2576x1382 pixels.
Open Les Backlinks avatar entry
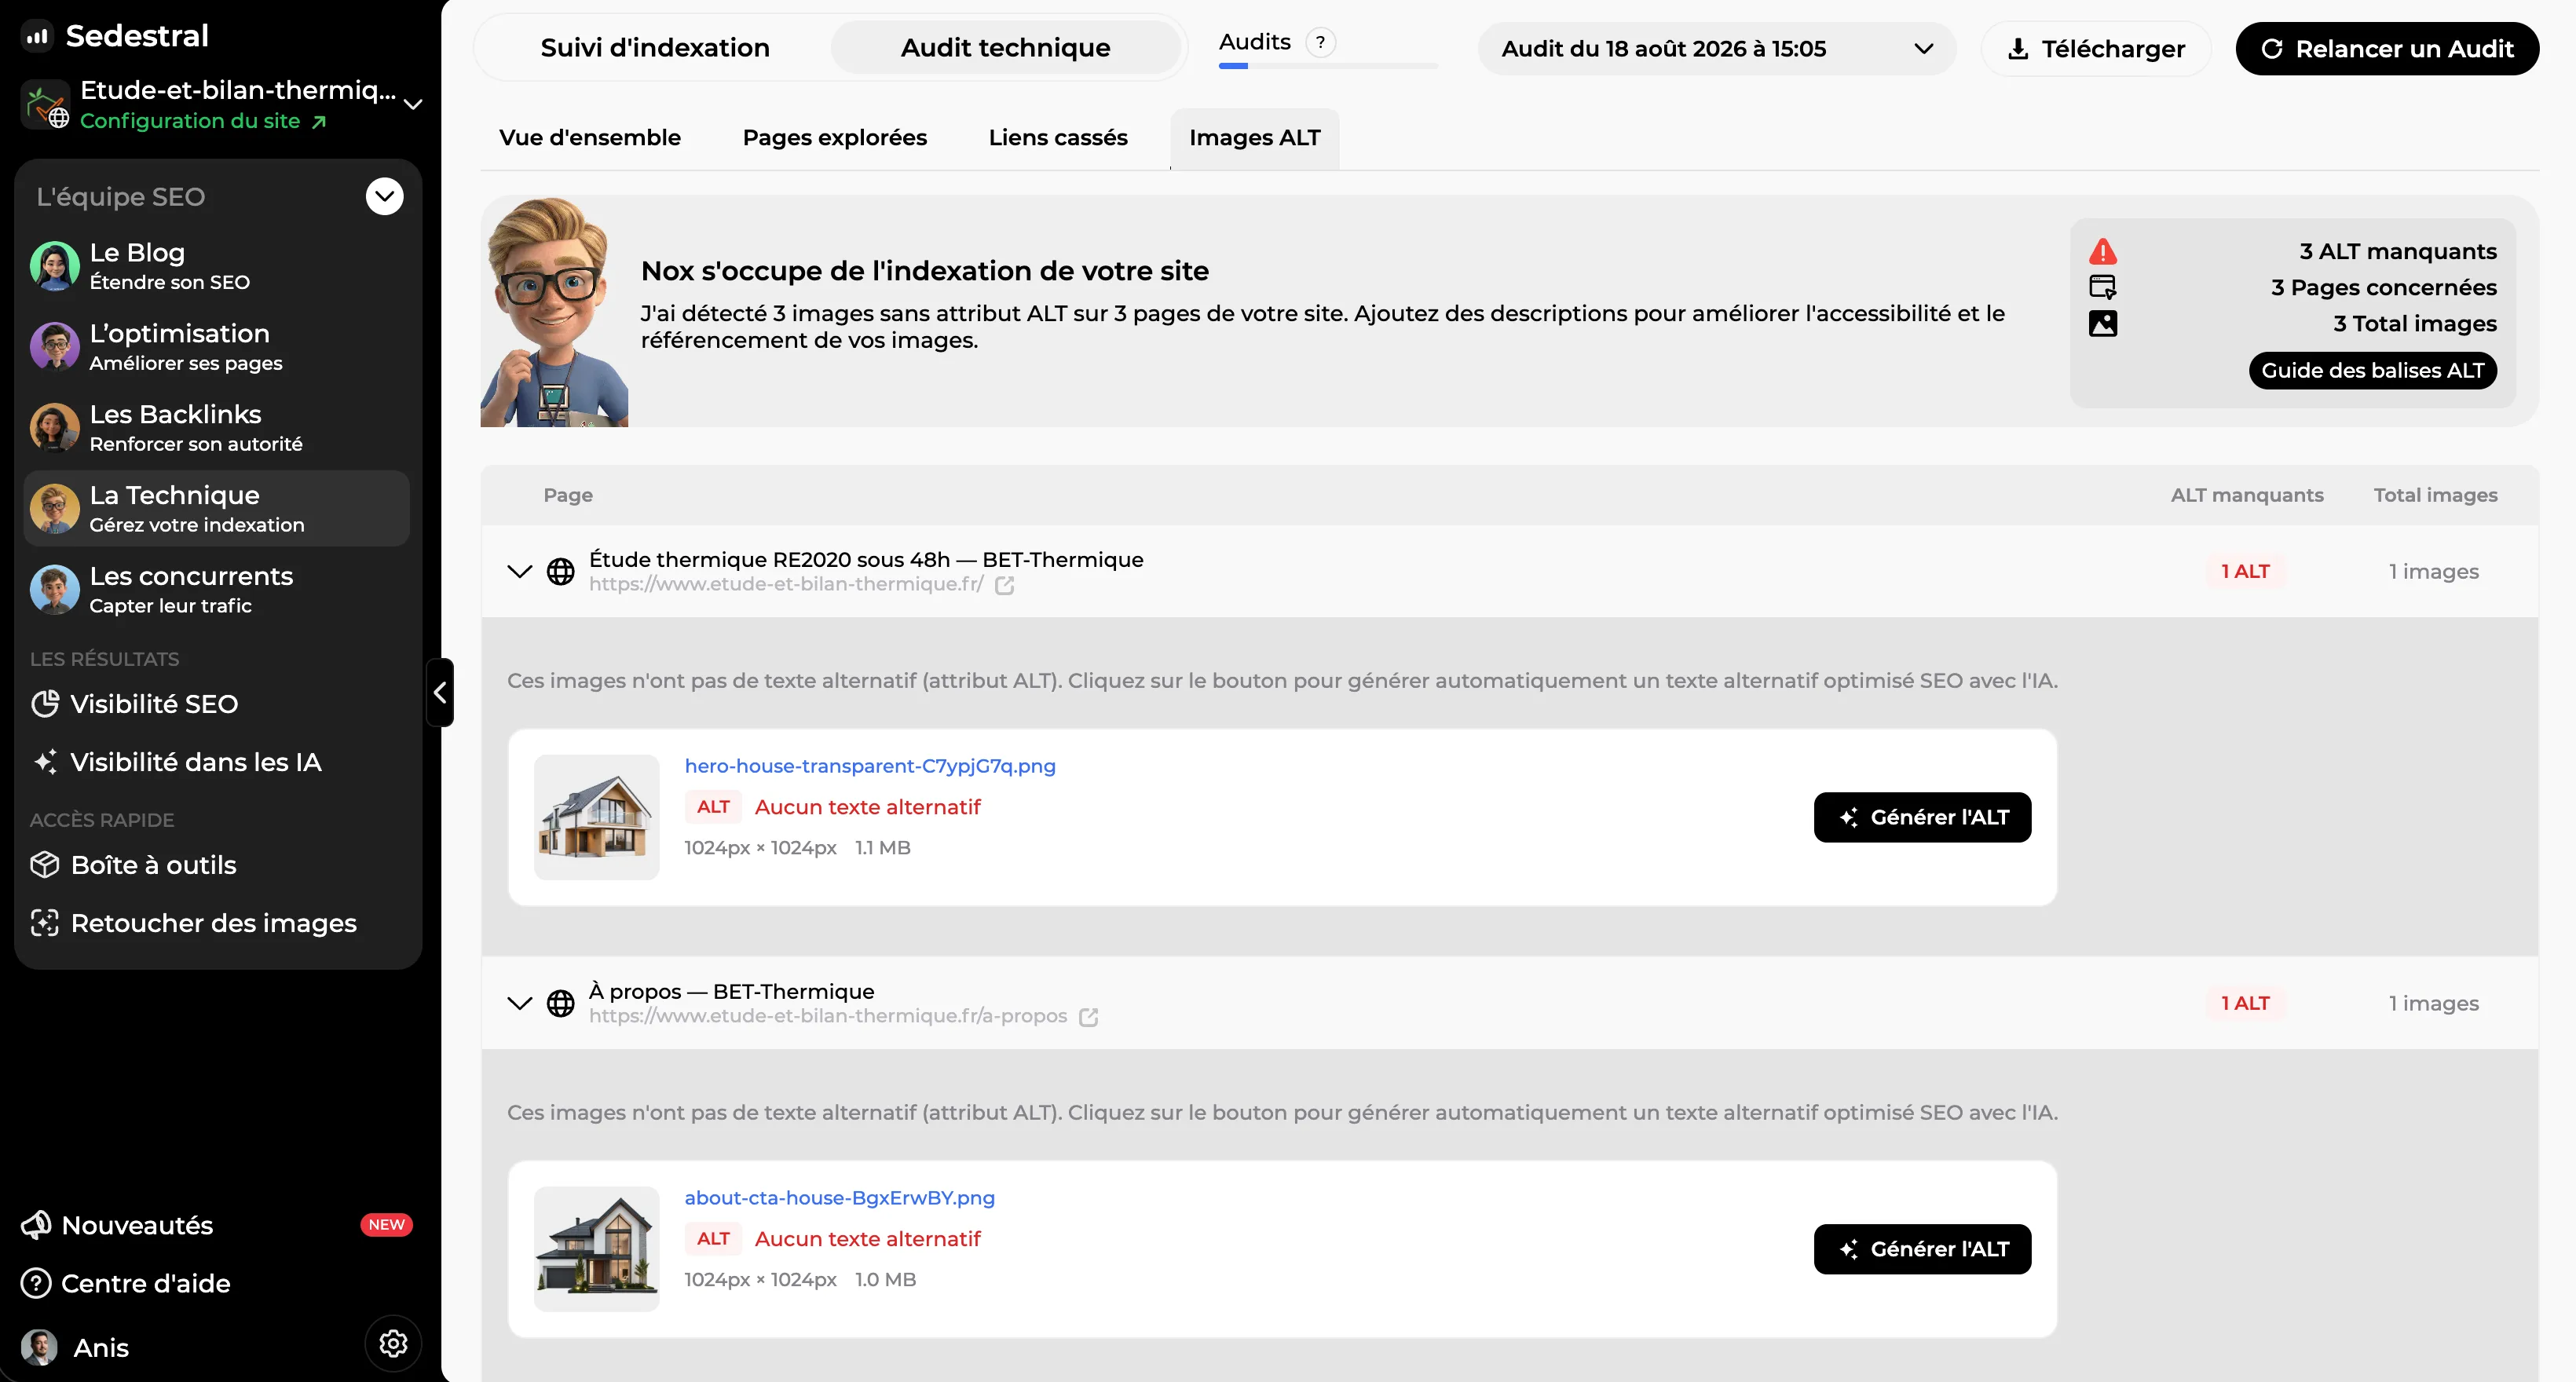coord(216,428)
